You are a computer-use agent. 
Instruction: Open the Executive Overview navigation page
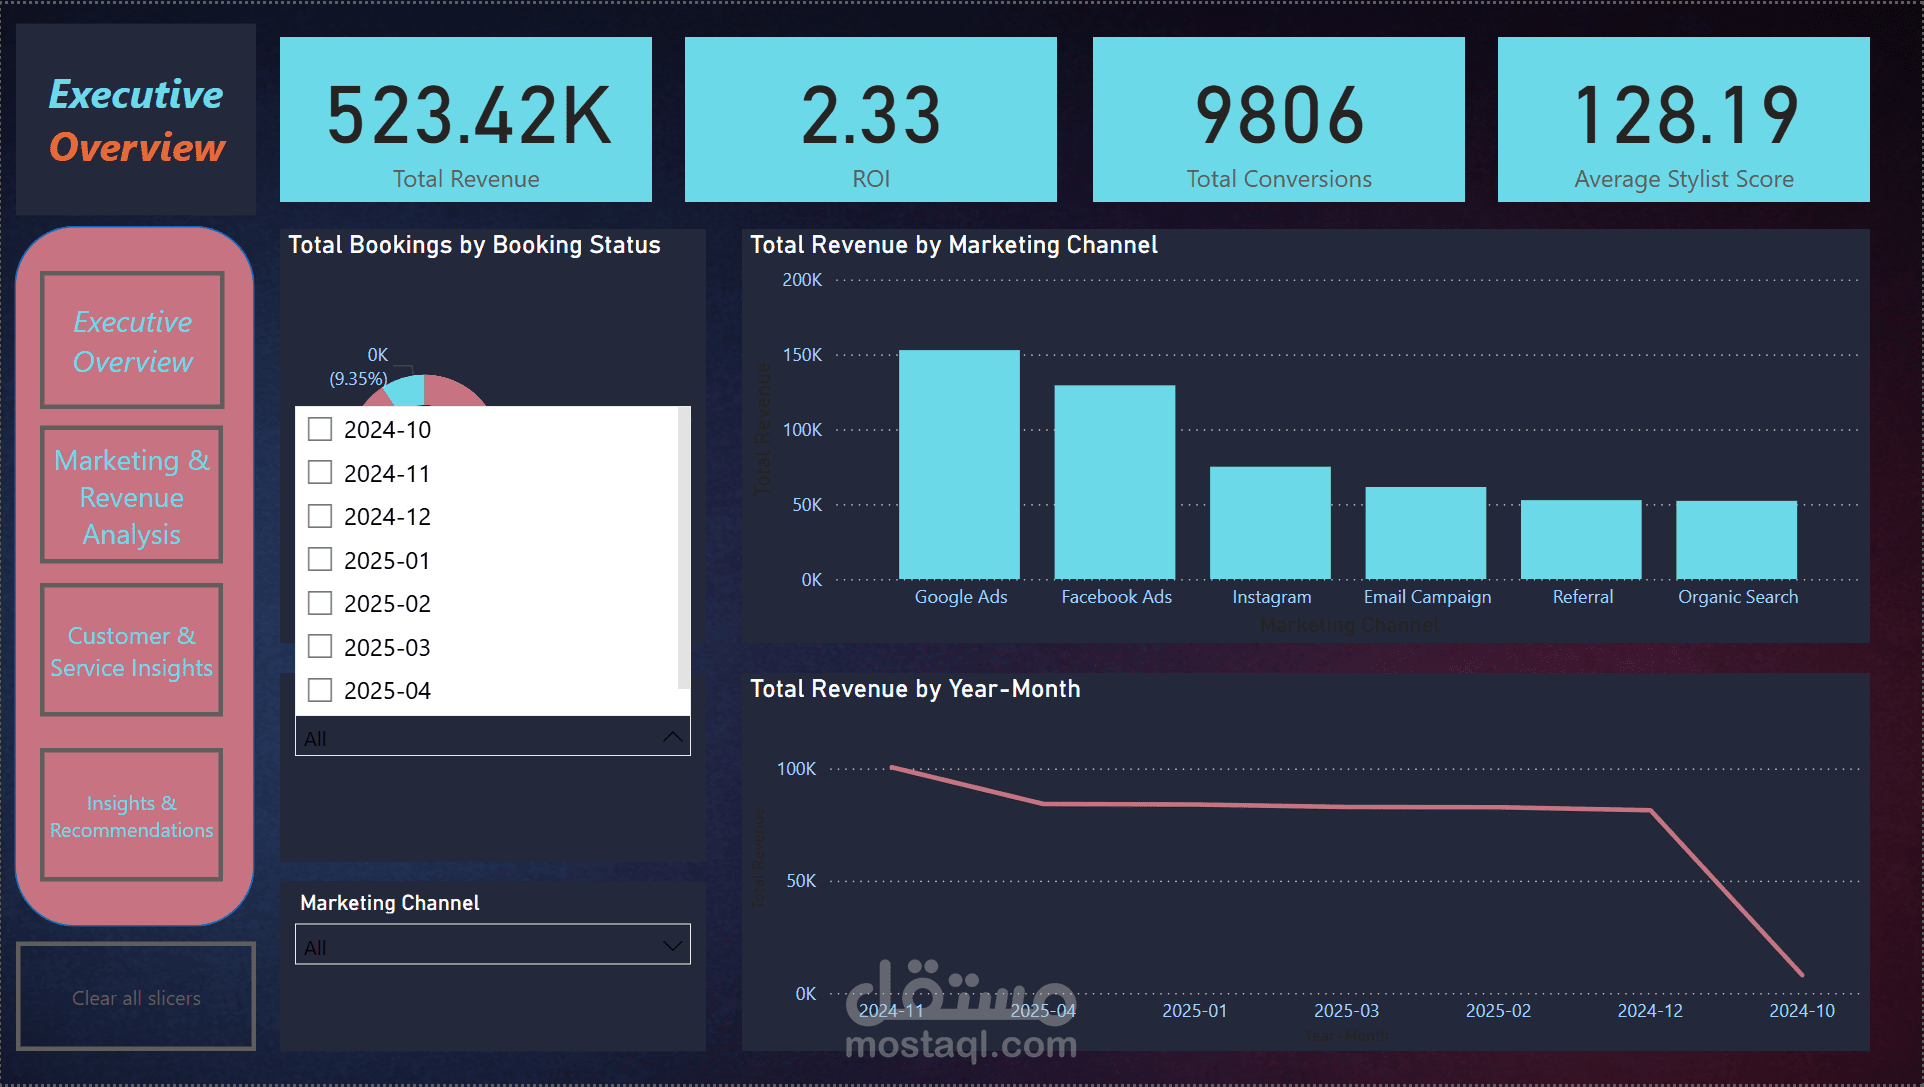click(x=132, y=341)
